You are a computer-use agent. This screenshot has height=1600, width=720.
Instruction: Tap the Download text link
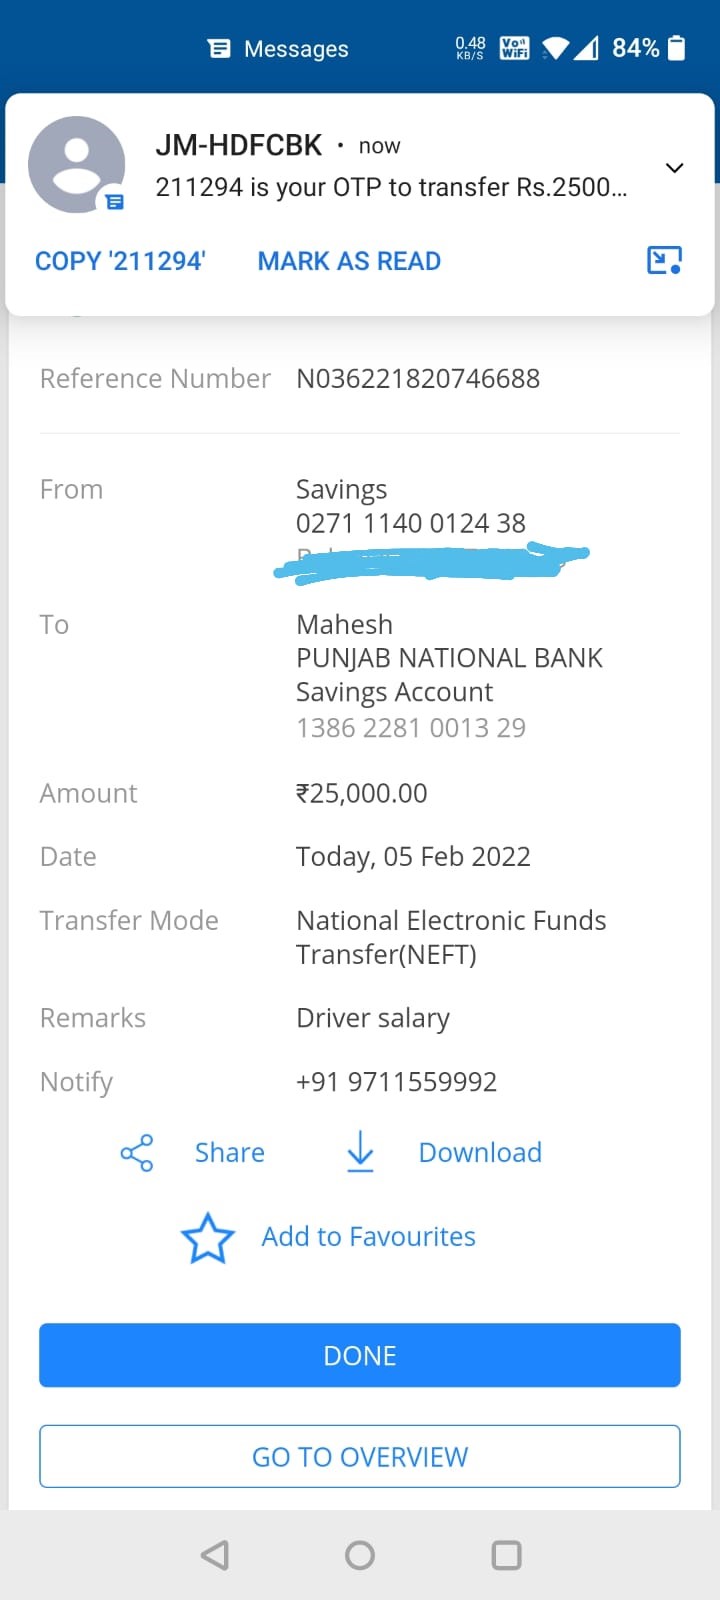(480, 1153)
